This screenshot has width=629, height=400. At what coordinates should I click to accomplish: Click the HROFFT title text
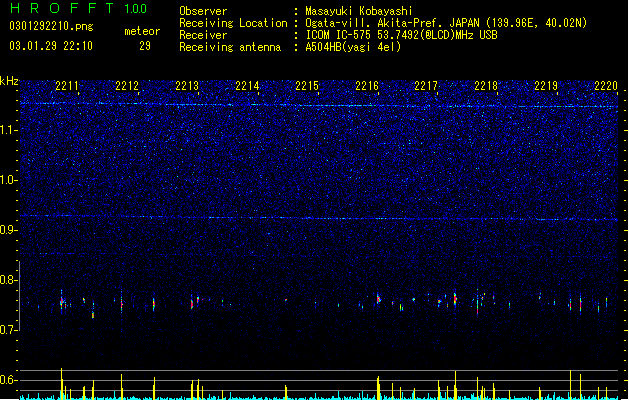point(62,8)
